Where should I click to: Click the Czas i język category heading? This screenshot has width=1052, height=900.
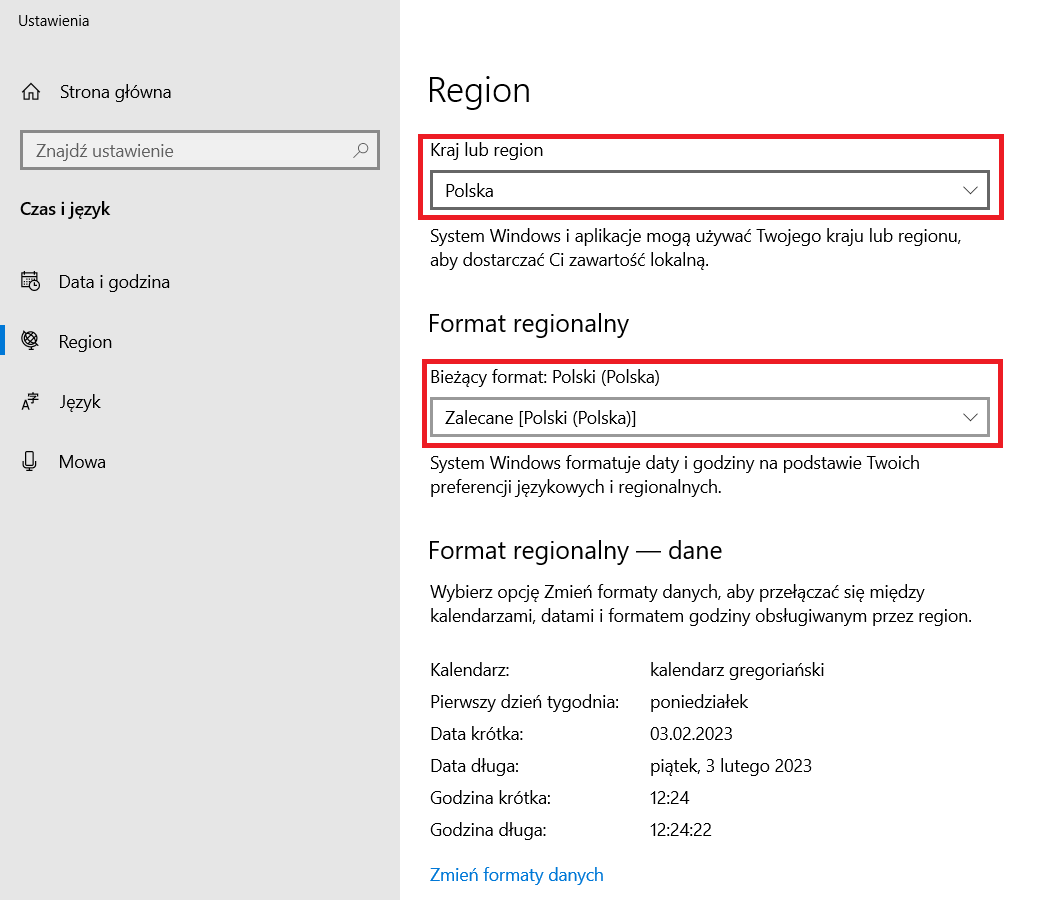pyautogui.click(x=65, y=210)
